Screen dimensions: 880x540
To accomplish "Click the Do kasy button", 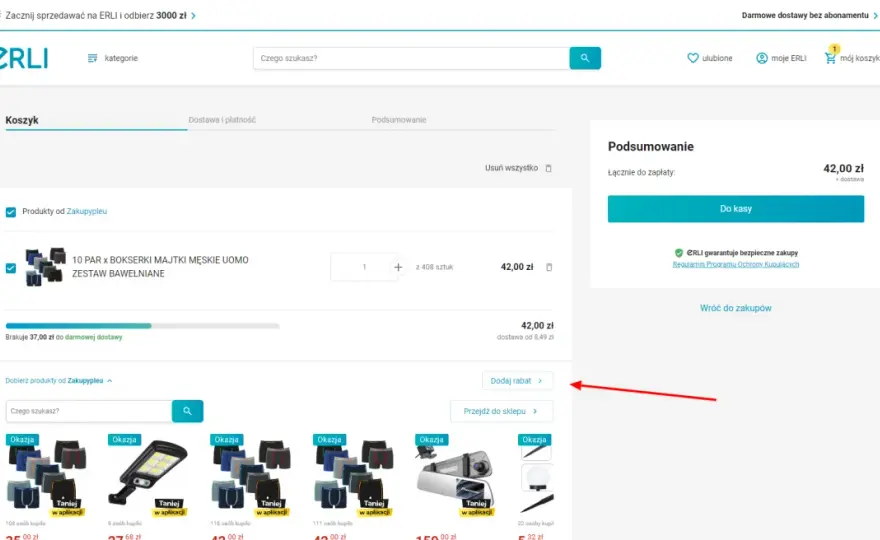I will pyautogui.click(x=736, y=209).
